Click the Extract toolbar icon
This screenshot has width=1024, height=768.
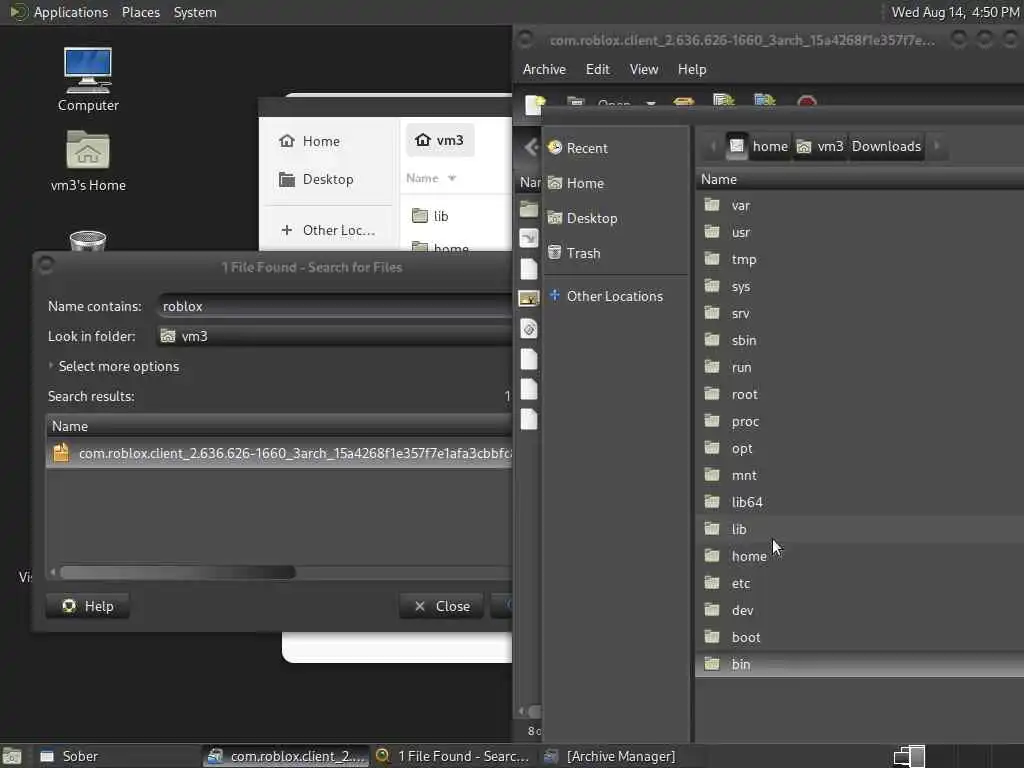(x=683, y=101)
